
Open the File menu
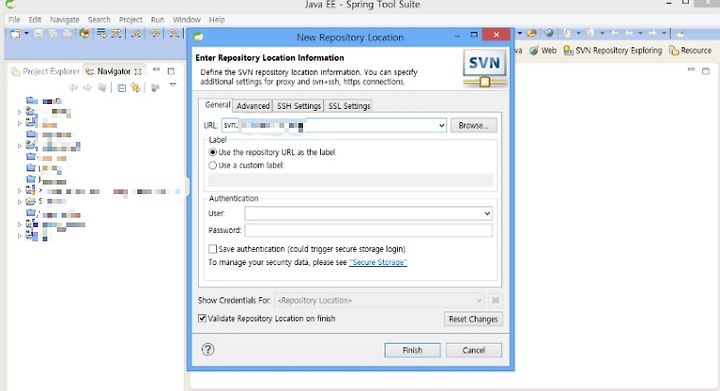tap(14, 20)
